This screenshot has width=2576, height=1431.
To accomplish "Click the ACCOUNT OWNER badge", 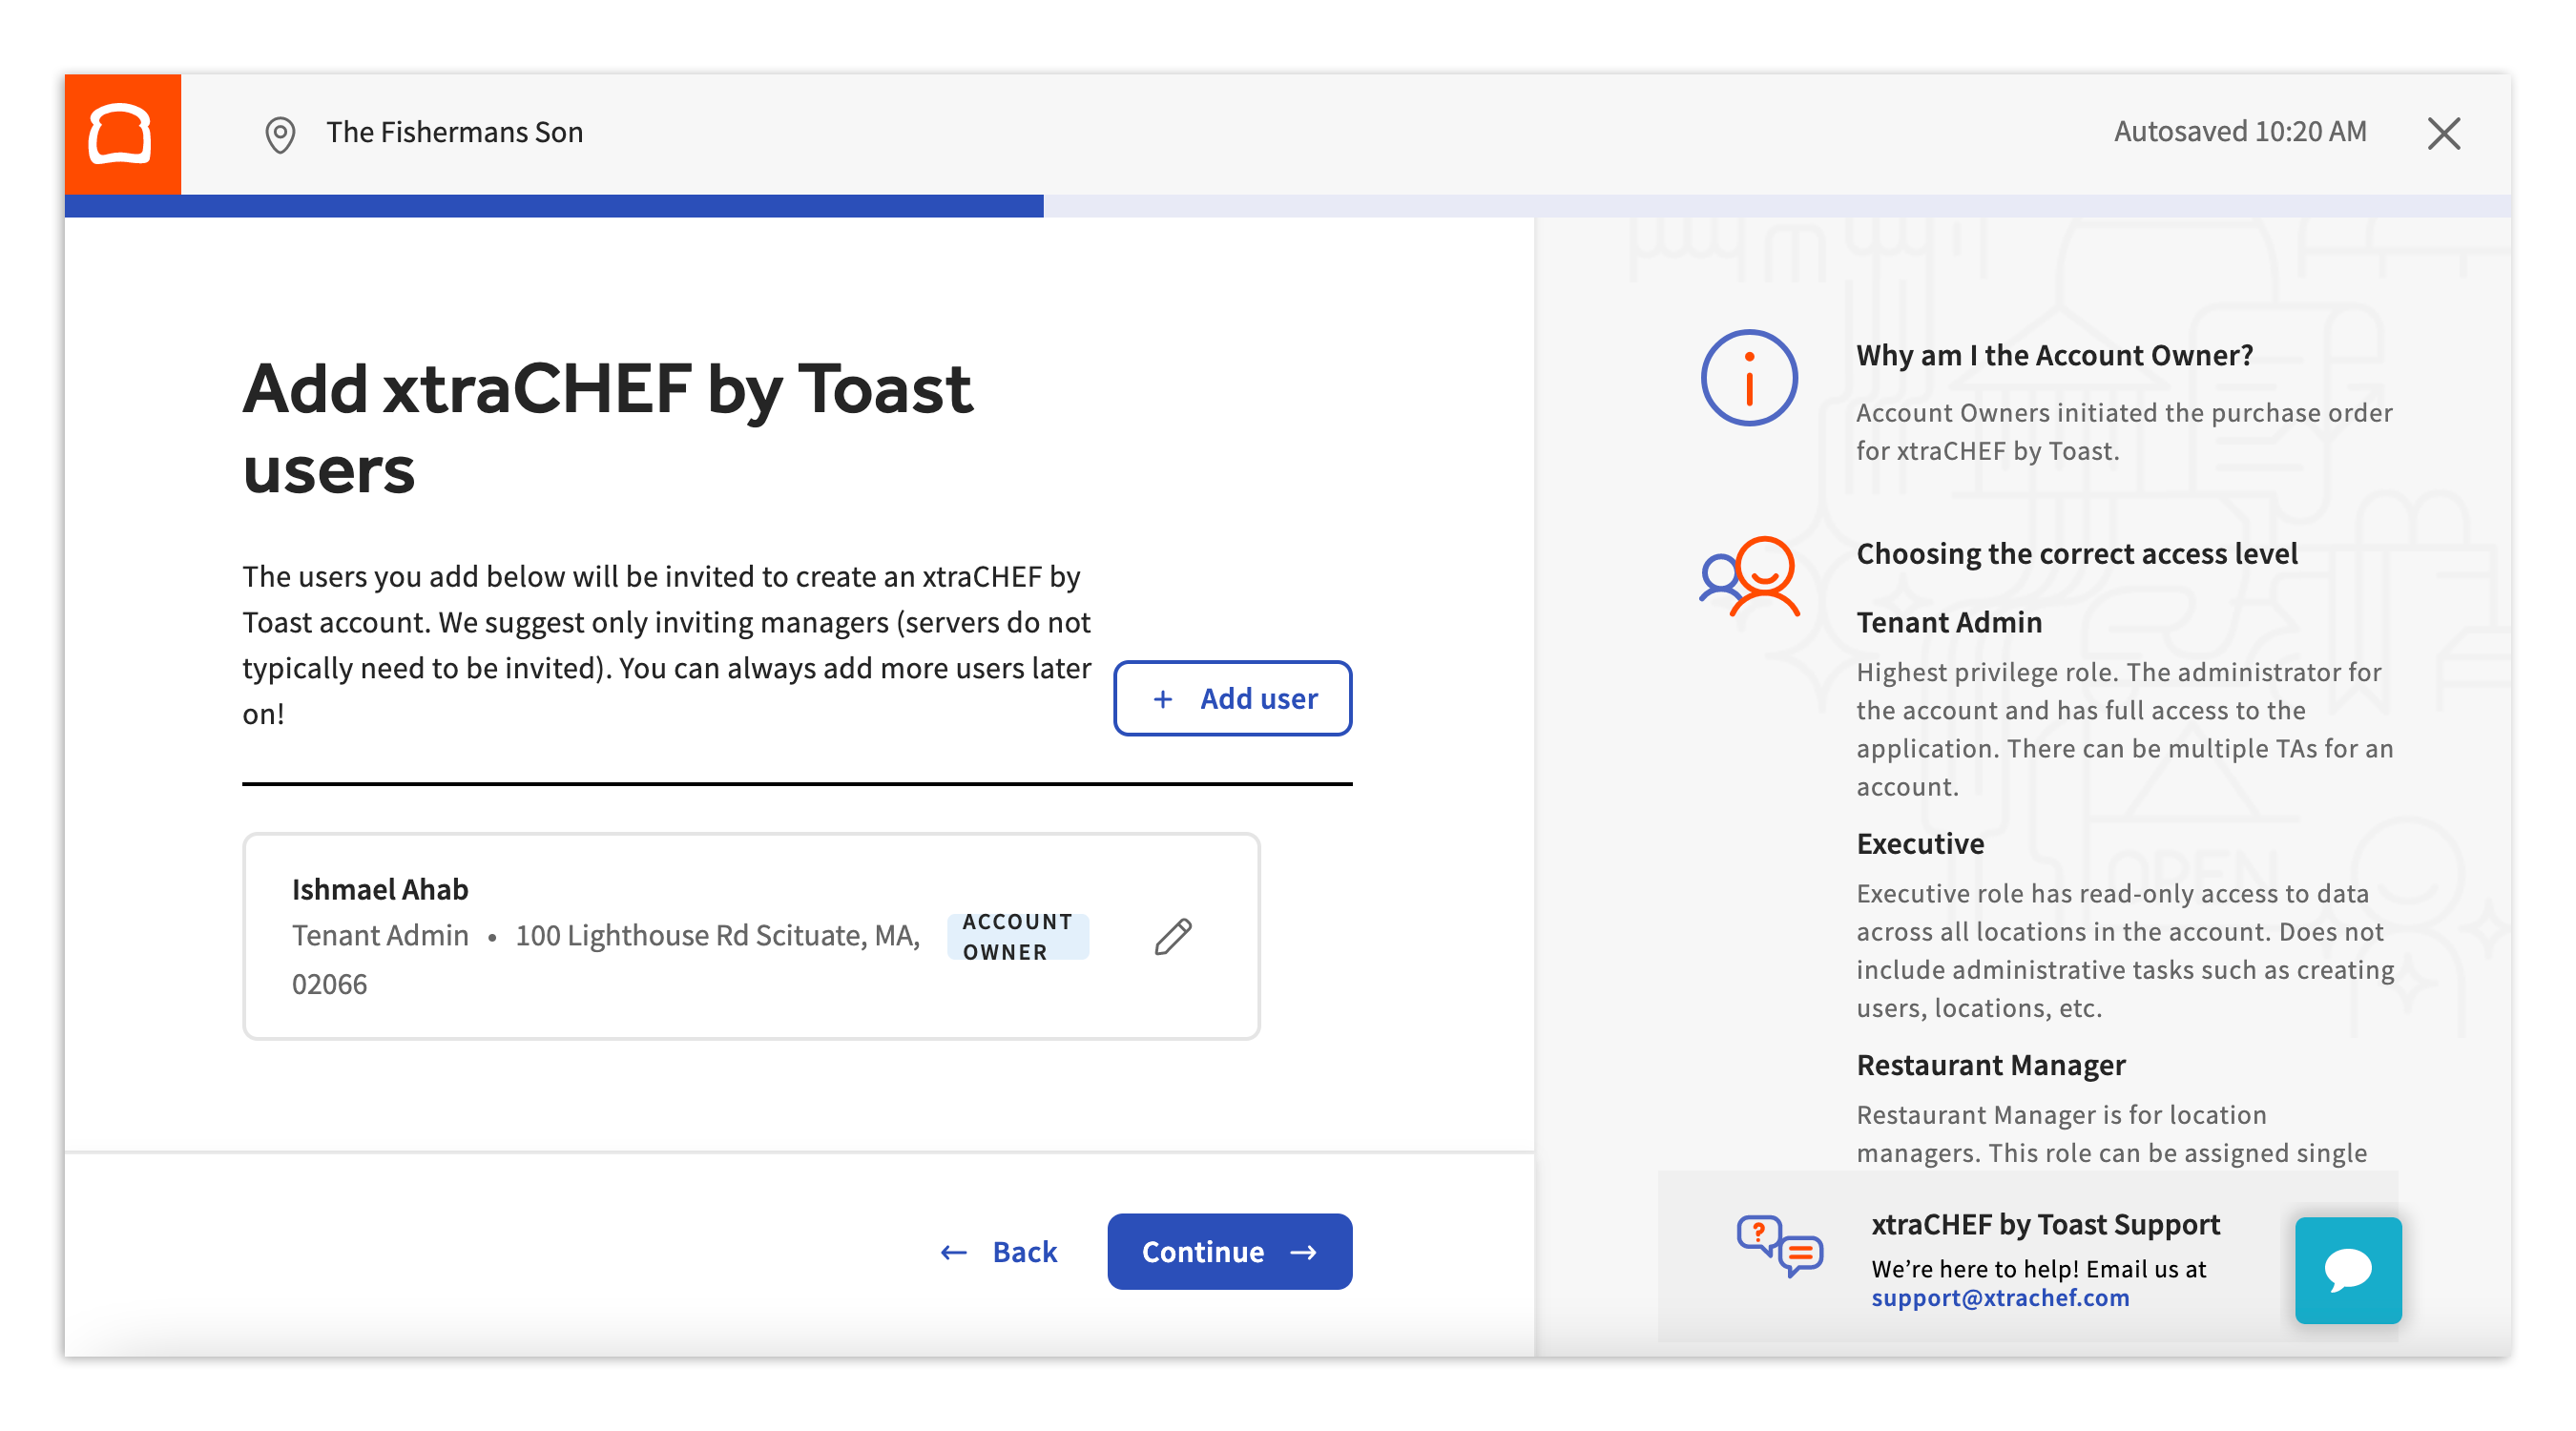I will pyautogui.click(x=1017, y=936).
